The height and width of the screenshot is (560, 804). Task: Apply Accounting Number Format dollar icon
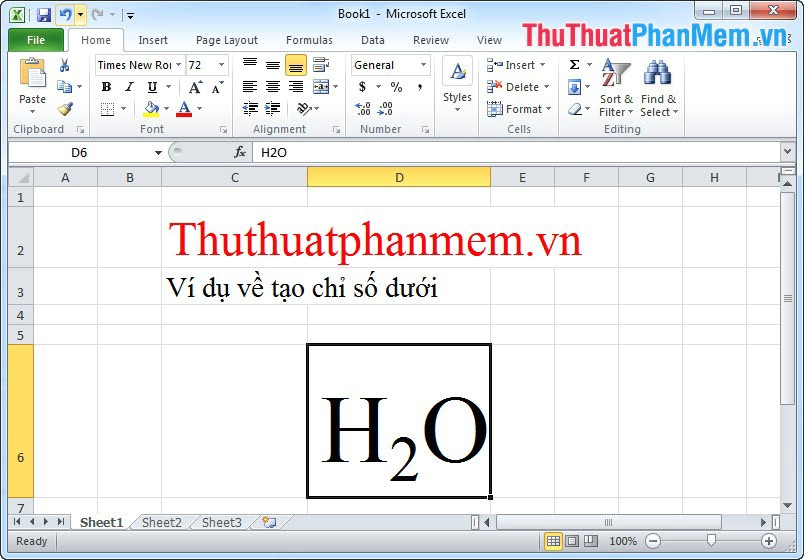(x=363, y=87)
